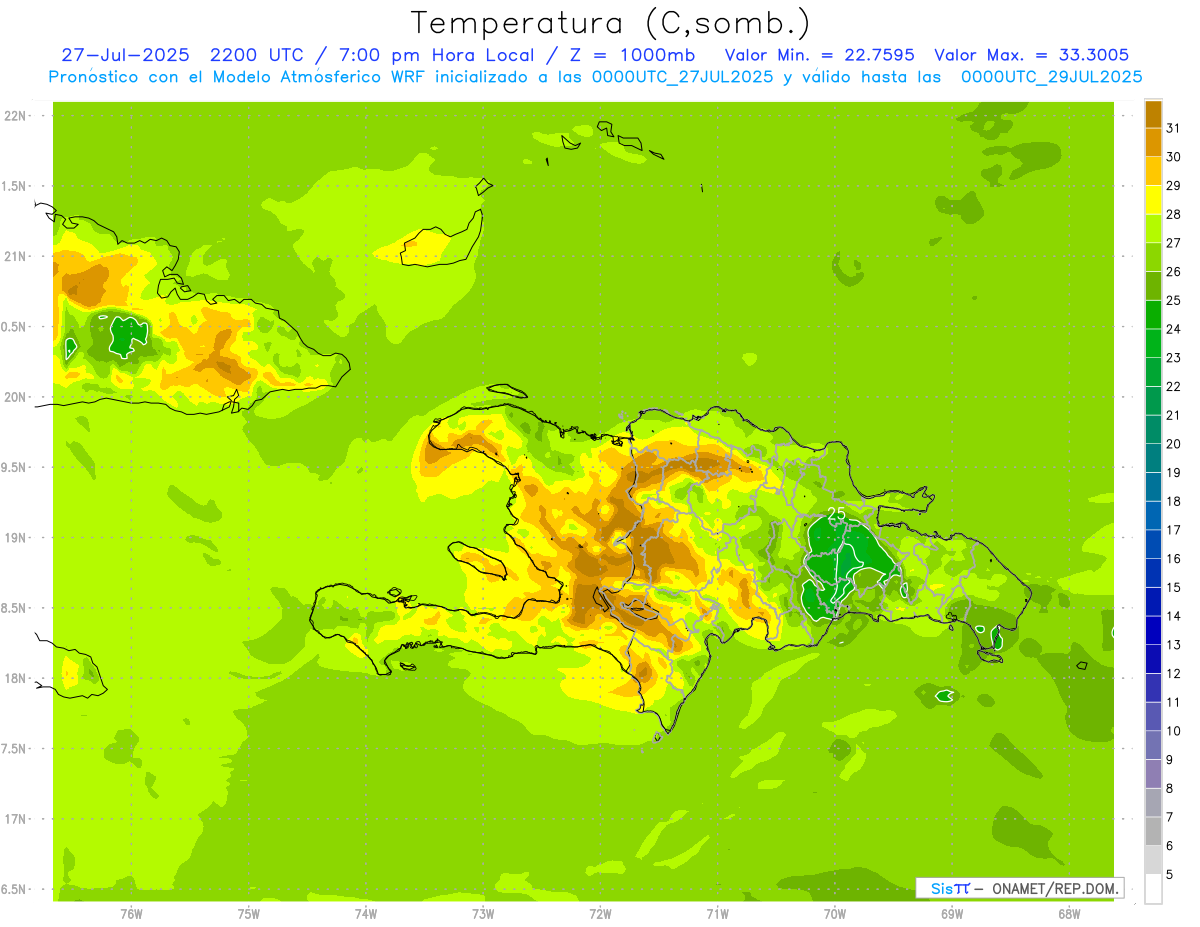This screenshot has height=927, width=1200.
Task: Click the green legend swatch between 24 and 25
Action: [x=1153, y=315]
